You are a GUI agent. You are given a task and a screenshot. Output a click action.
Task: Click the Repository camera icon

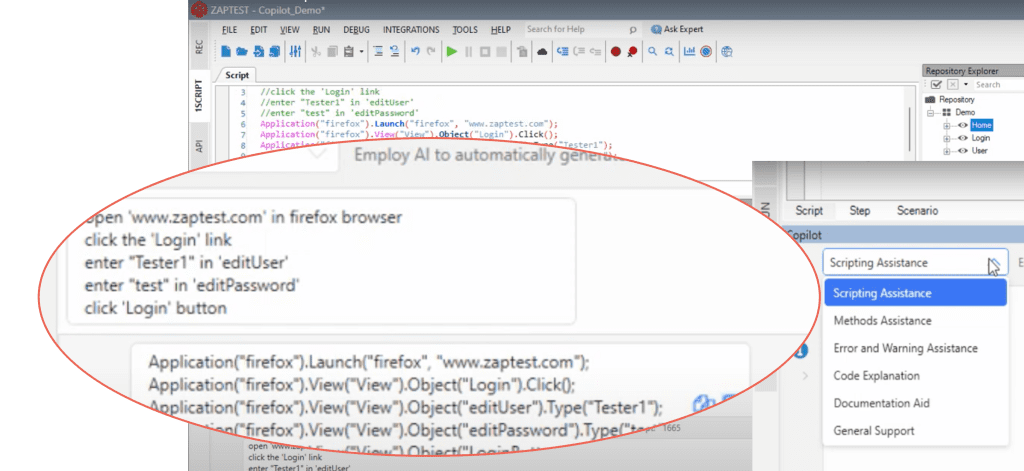(930, 99)
